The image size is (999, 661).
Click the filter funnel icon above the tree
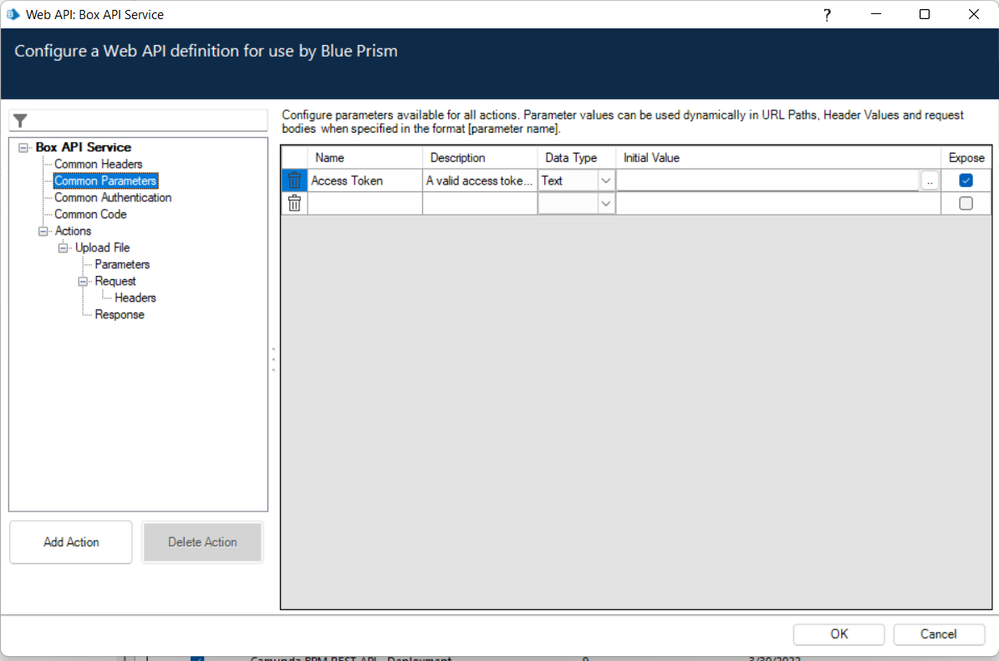tap(20, 120)
